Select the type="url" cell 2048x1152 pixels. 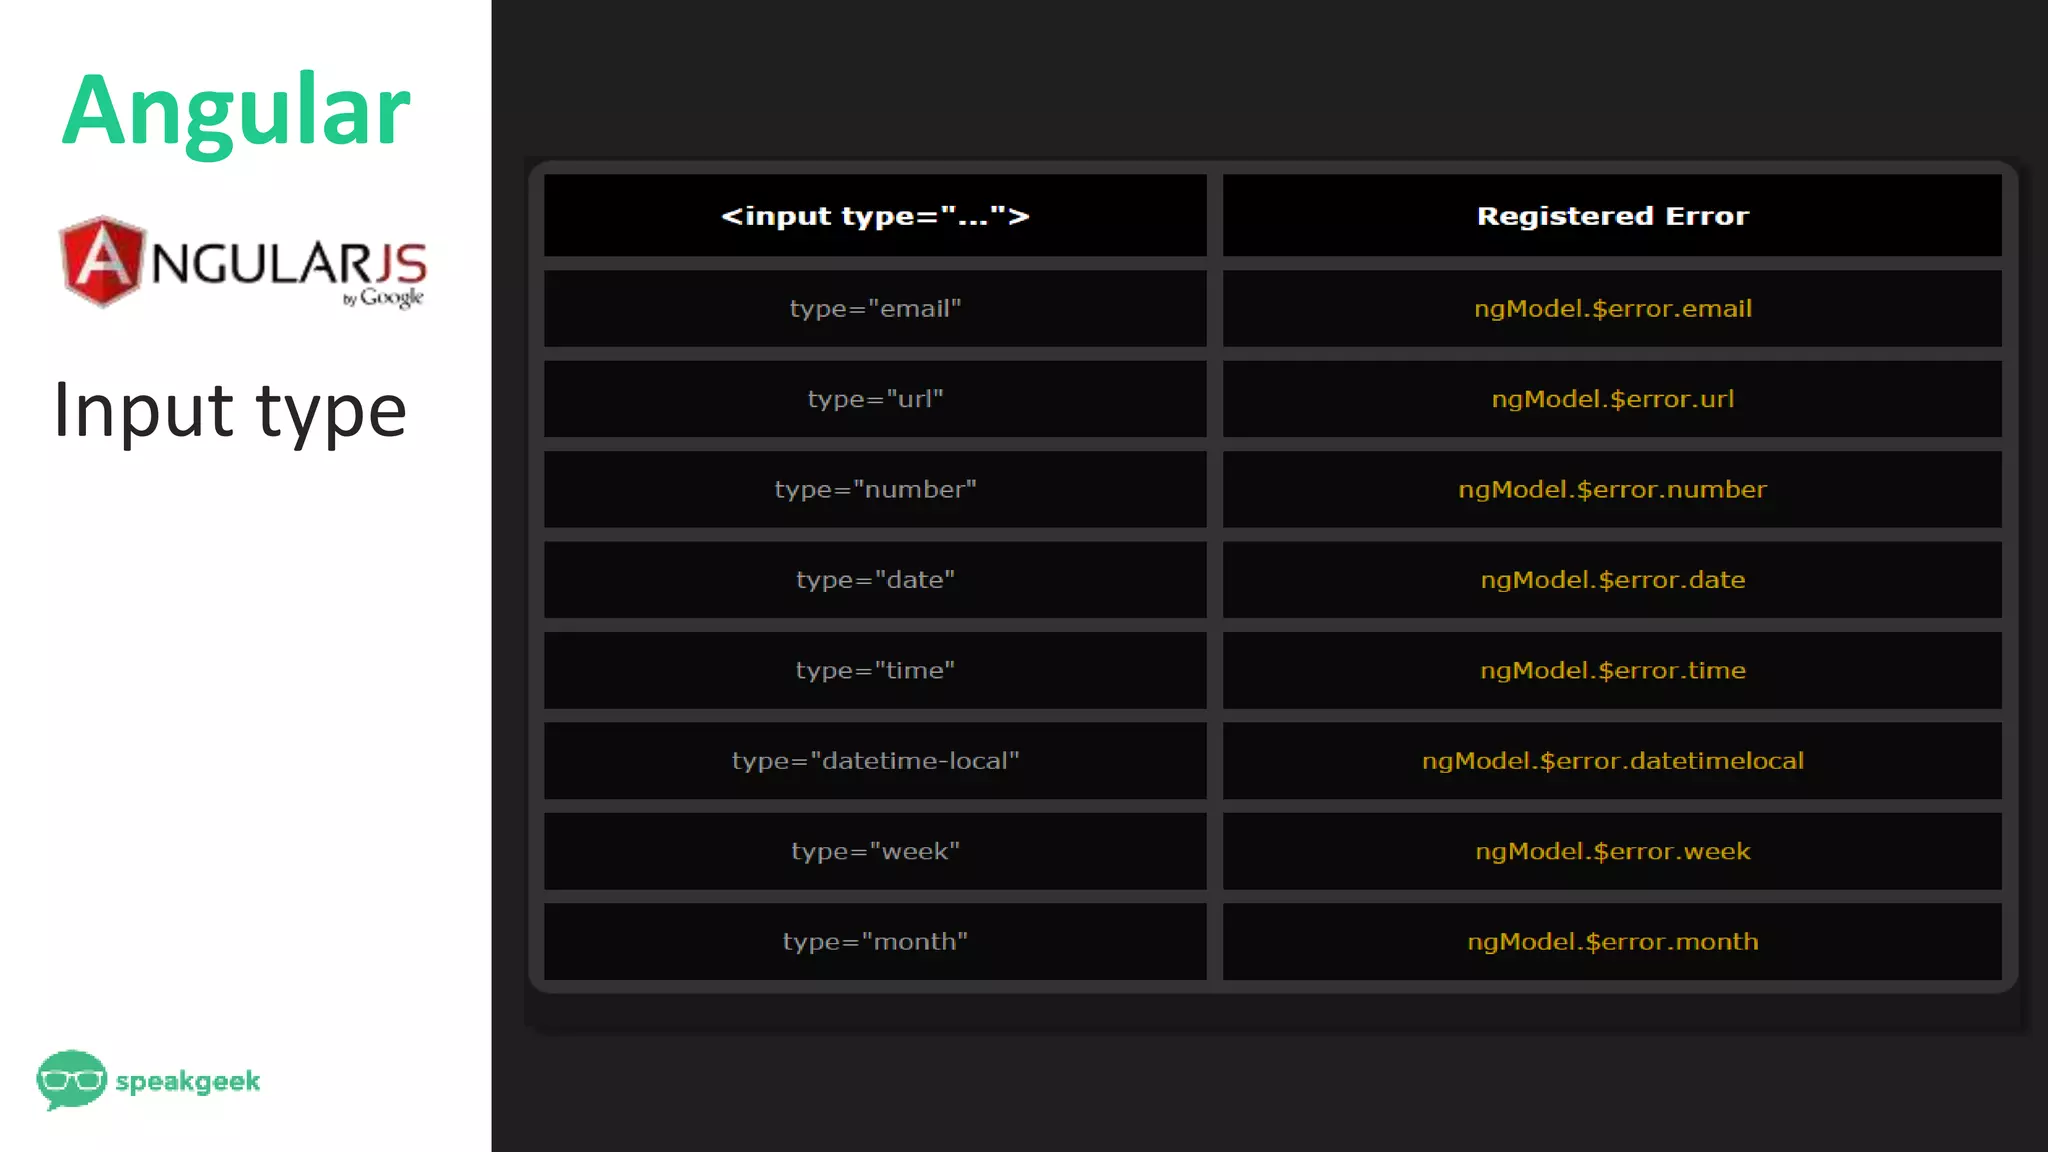pyautogui.click(x=875, y=399)
